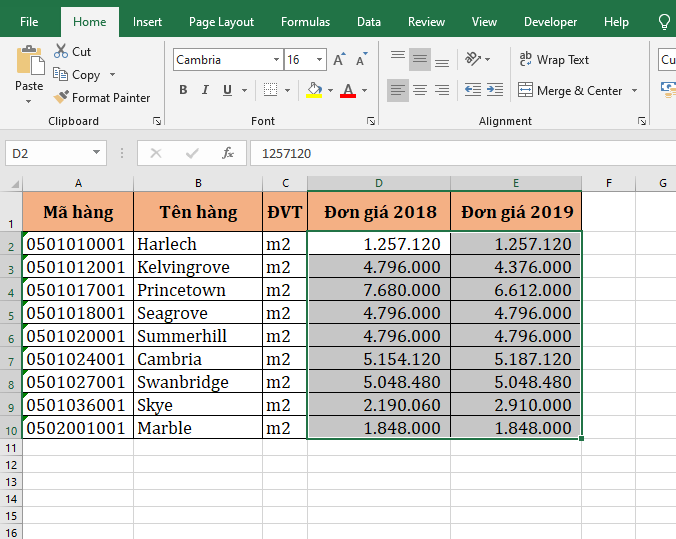Click the Paste clipboard icon
Screen dimensions: 676x539
(29, 63)
